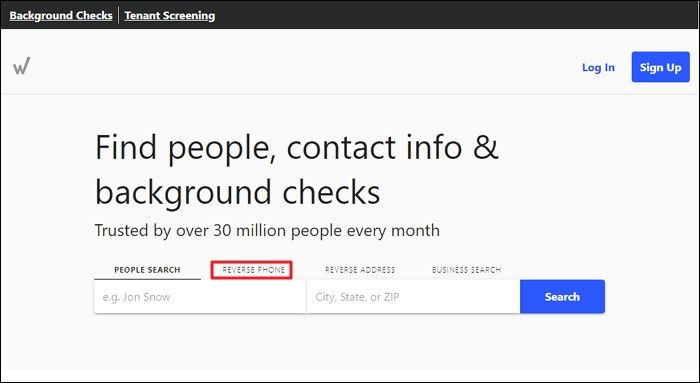Click the 'background checks' headline line
Image resolution: width=700 pixels, height=383 pixels.
(x=238, y=193)
